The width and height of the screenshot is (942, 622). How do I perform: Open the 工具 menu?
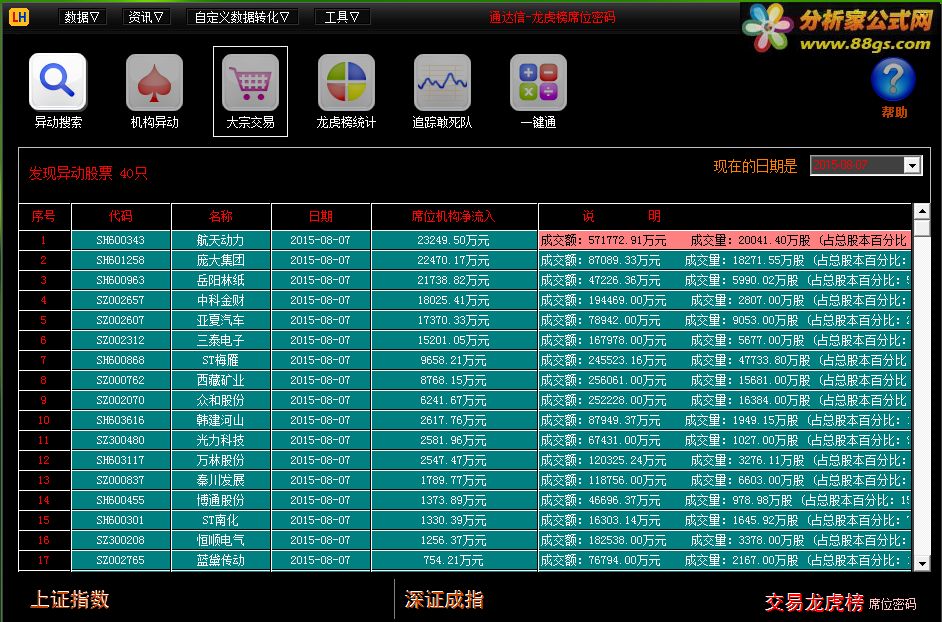click(342, 17)
